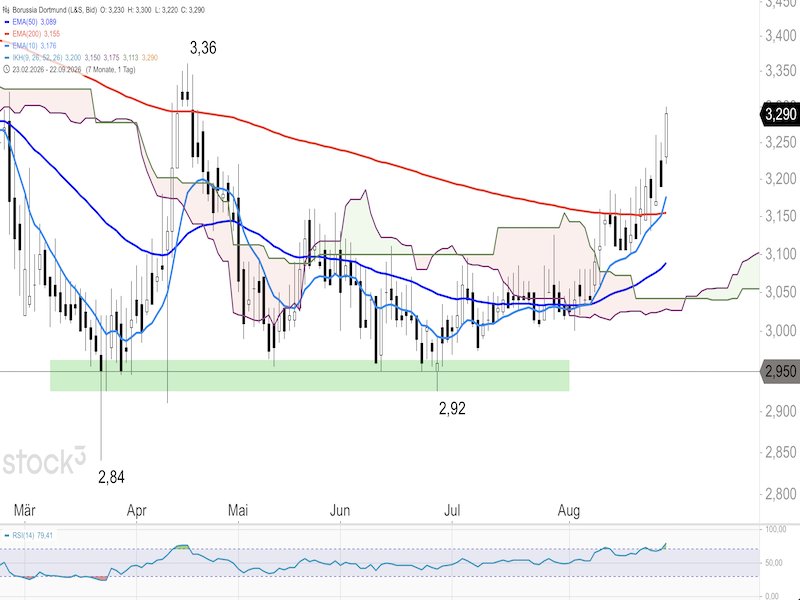Click the EMA(50) blue legend marker
Image resolution: width=800 pixels, height=600 pixels.
tap(6, 22)
